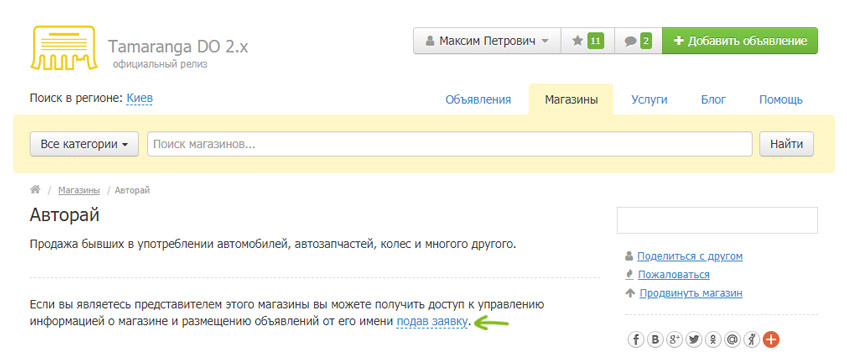Open Максим Петрович user dropdown

pyautogui.click(x=487, y=41)
